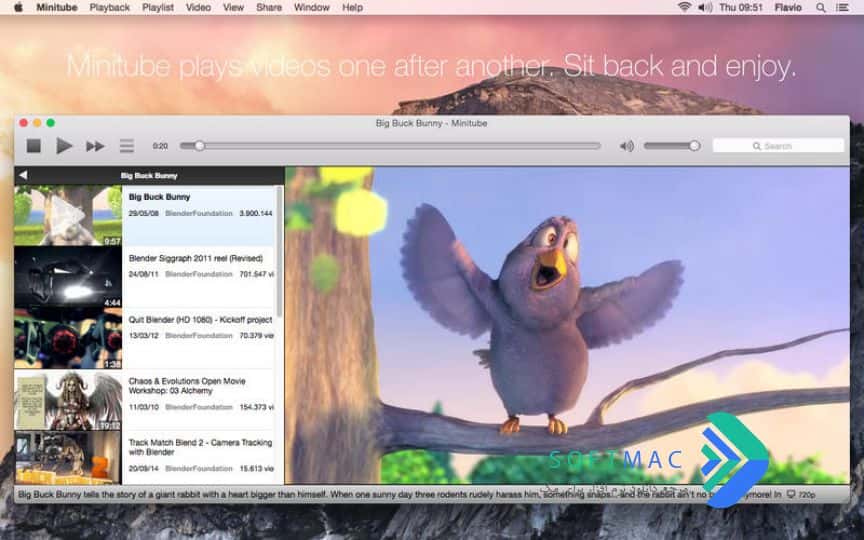Open the Notification Center icon
The height and width of the screenshot is (540, 864).
(843, 8)
